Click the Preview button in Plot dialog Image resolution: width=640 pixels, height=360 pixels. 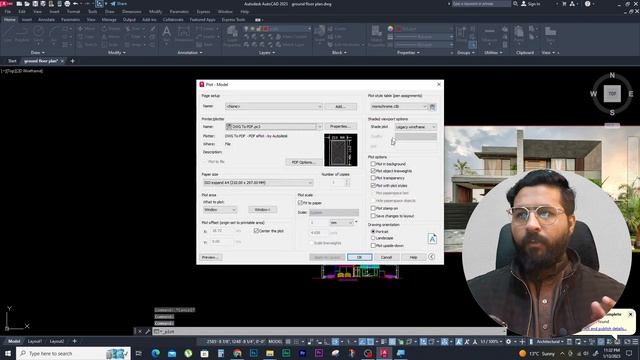[211, 257]
